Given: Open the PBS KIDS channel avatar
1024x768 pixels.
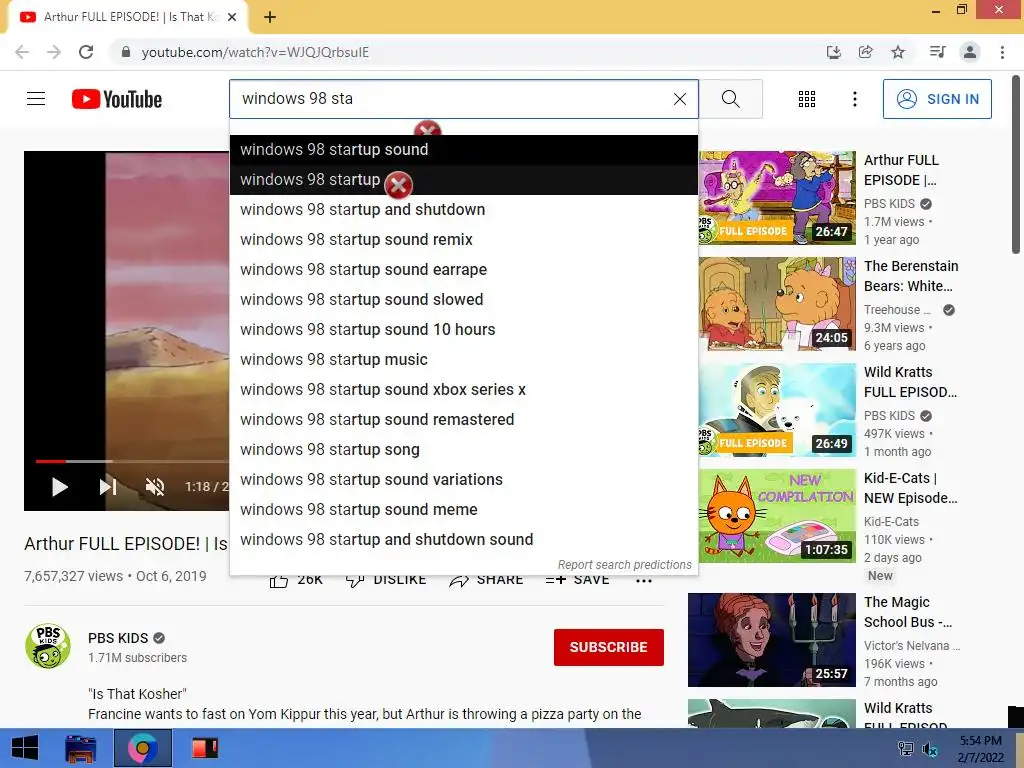Looking at the screenshot, I should [x=48, y=646].
